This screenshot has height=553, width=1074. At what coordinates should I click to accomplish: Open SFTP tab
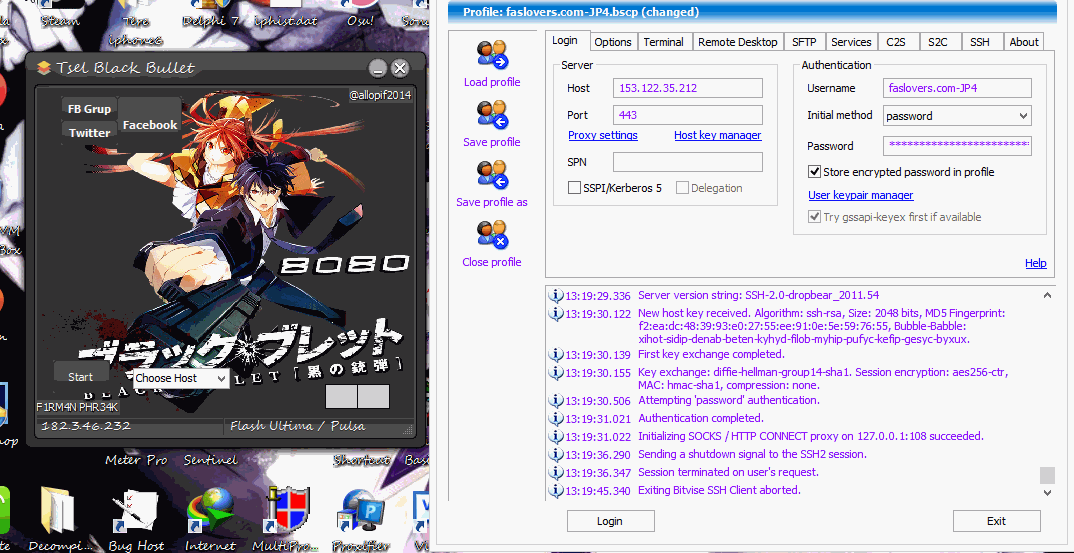(x=804, y=42)
